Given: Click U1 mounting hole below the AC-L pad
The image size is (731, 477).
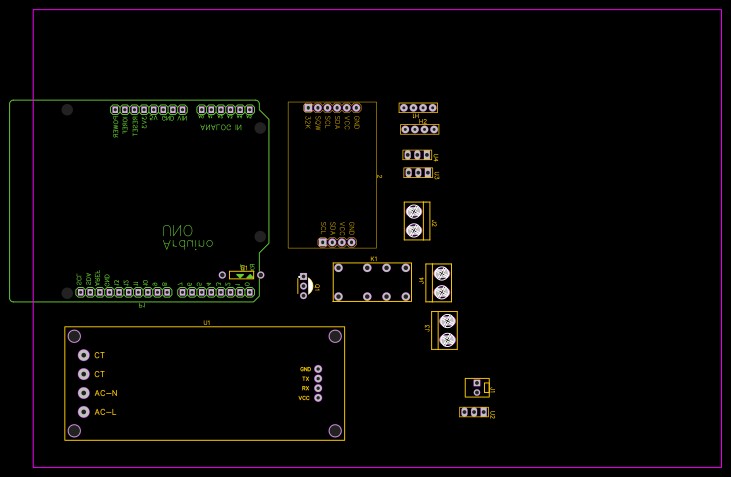Looking at the screenshot, I should pos(74,431).
